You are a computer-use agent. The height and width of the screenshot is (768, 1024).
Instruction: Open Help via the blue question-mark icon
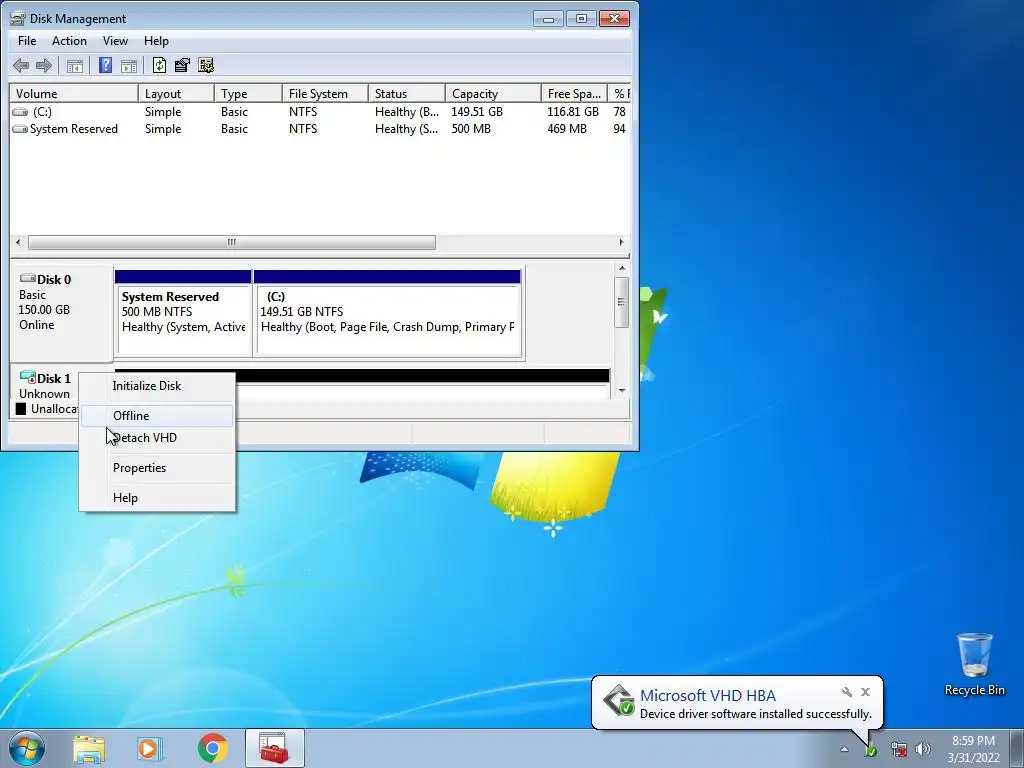pos(105,65)
